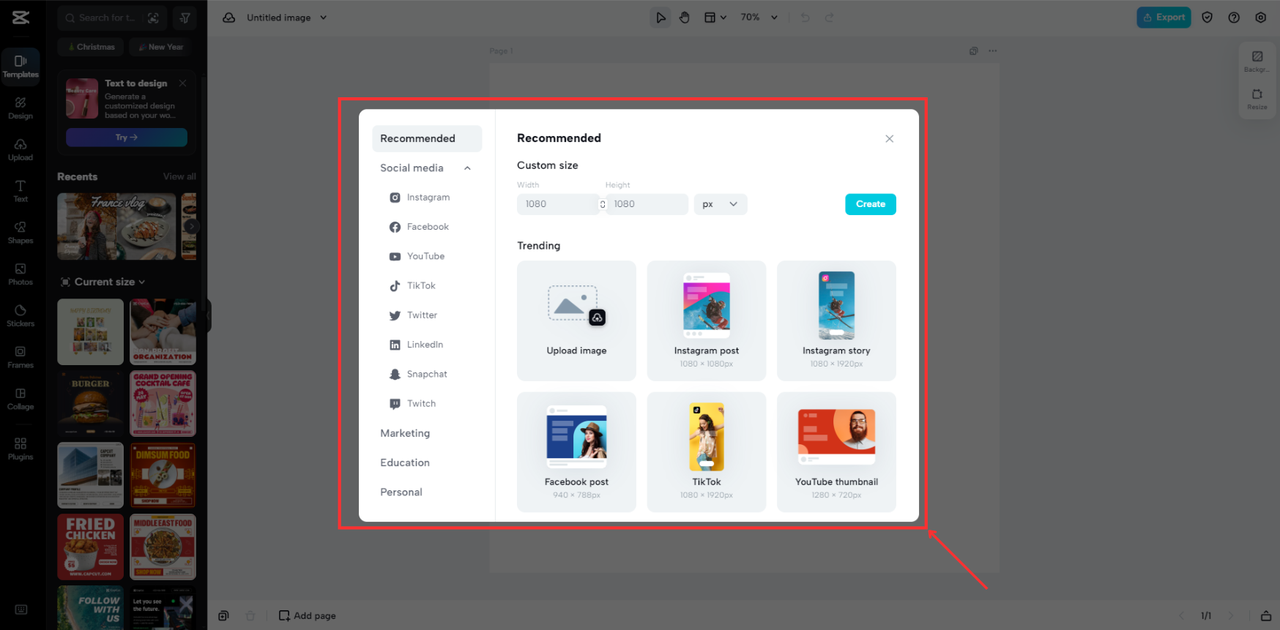The height and width of the screenshot is (630, 1280).
Task: Open the Collage sidebar panel
Action: pos(20,399)
